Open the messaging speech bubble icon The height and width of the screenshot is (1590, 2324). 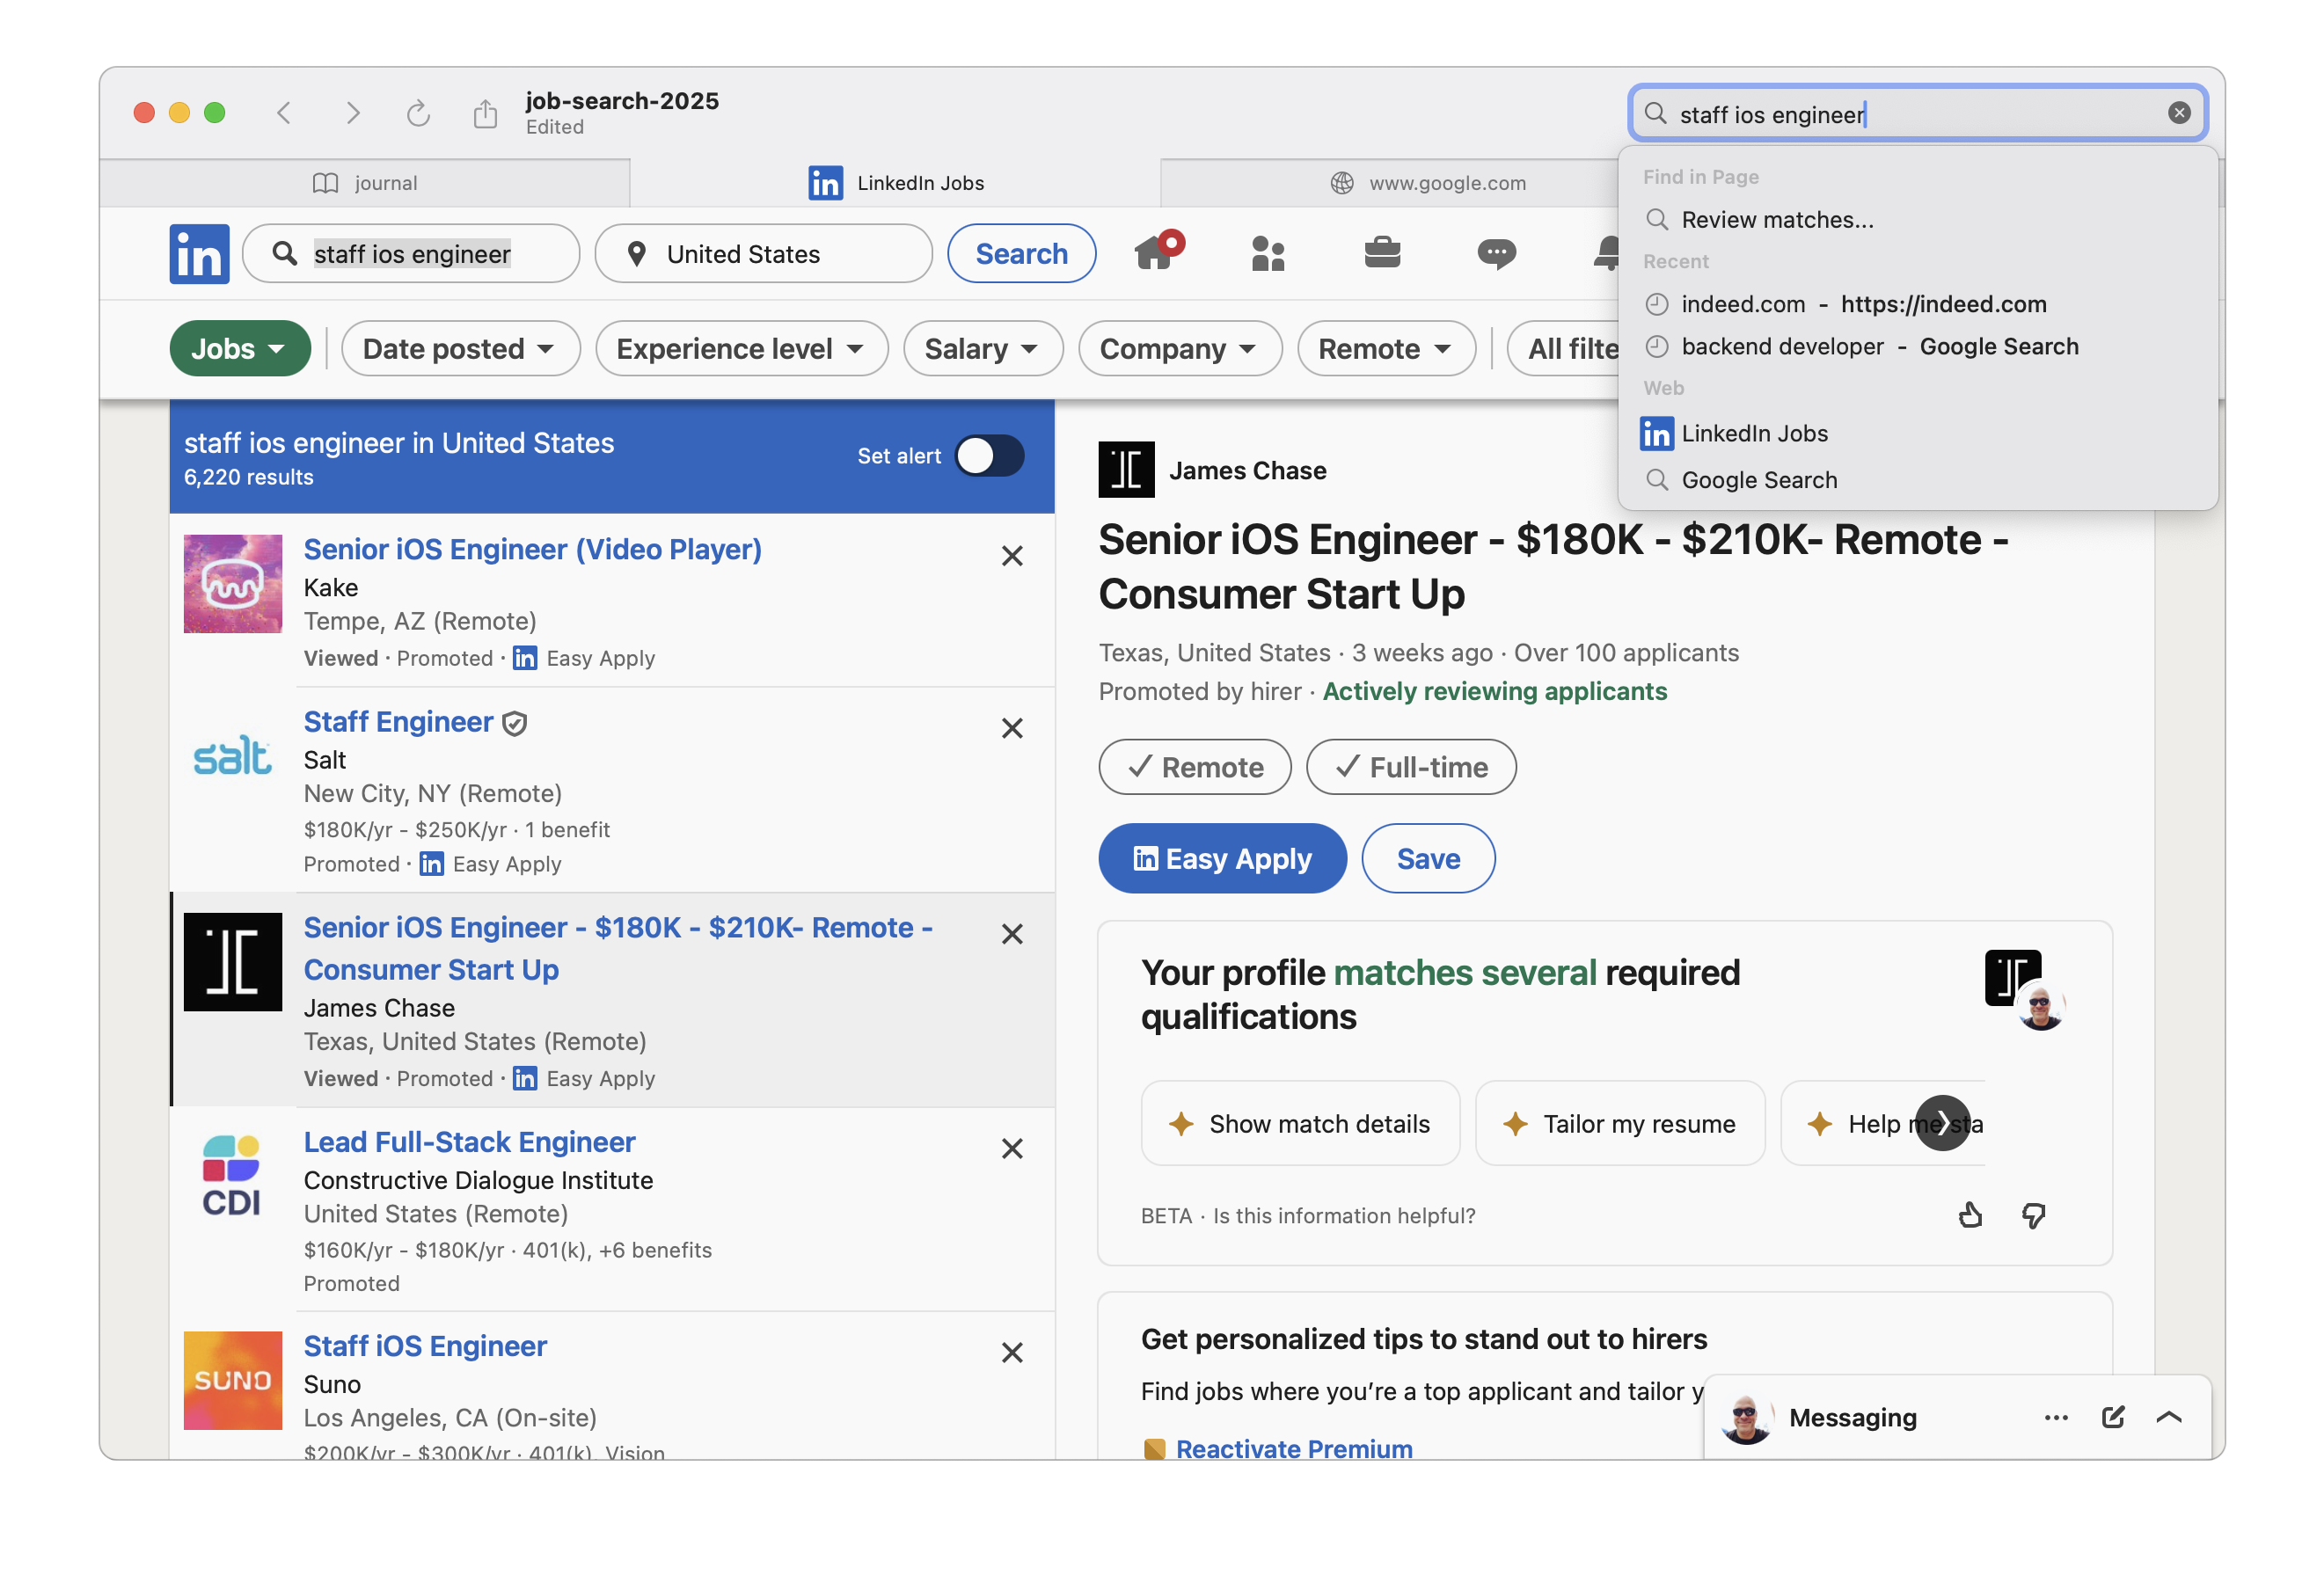point(1496,253)
